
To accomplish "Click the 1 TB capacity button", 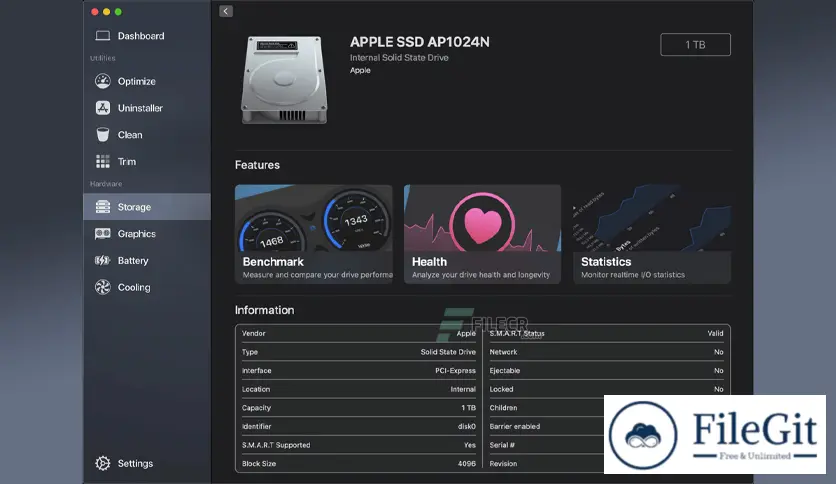I will [695, 45].
